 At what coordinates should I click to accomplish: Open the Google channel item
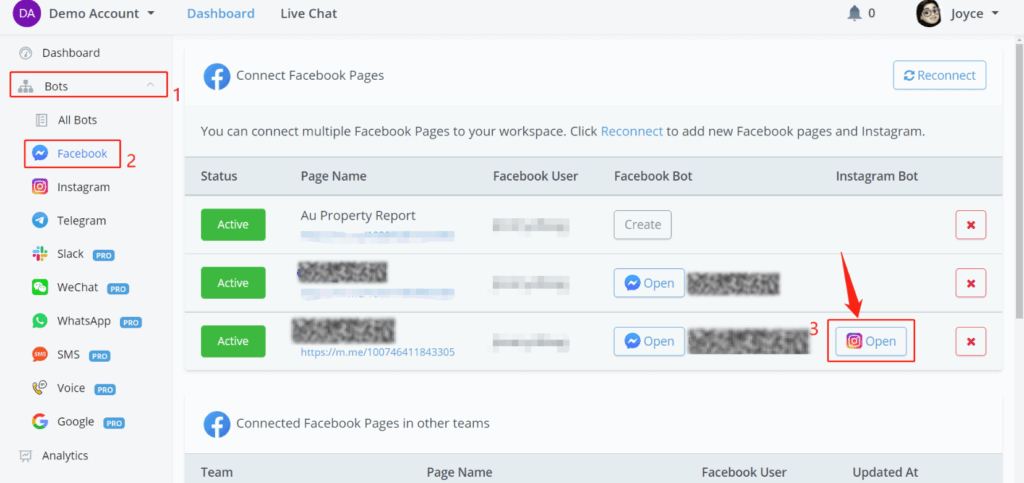click(75, 422)
